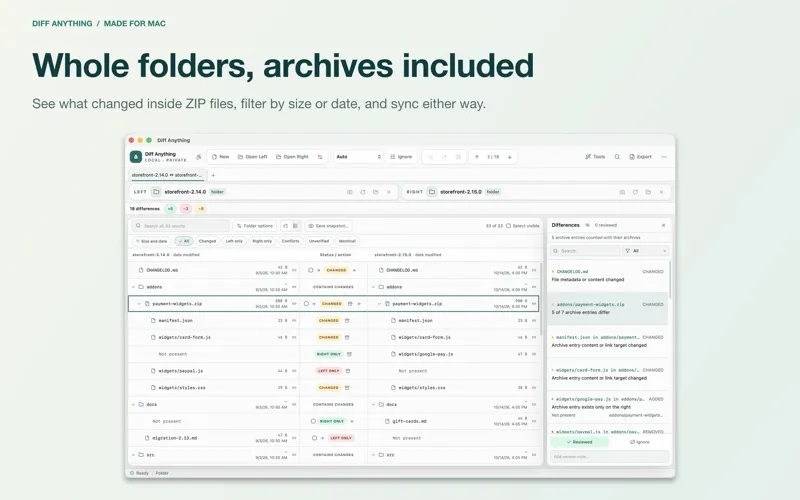The image size is (800, 500).
Task: Select the migration-2.13.md row radio circle
Action: (314, 438)
